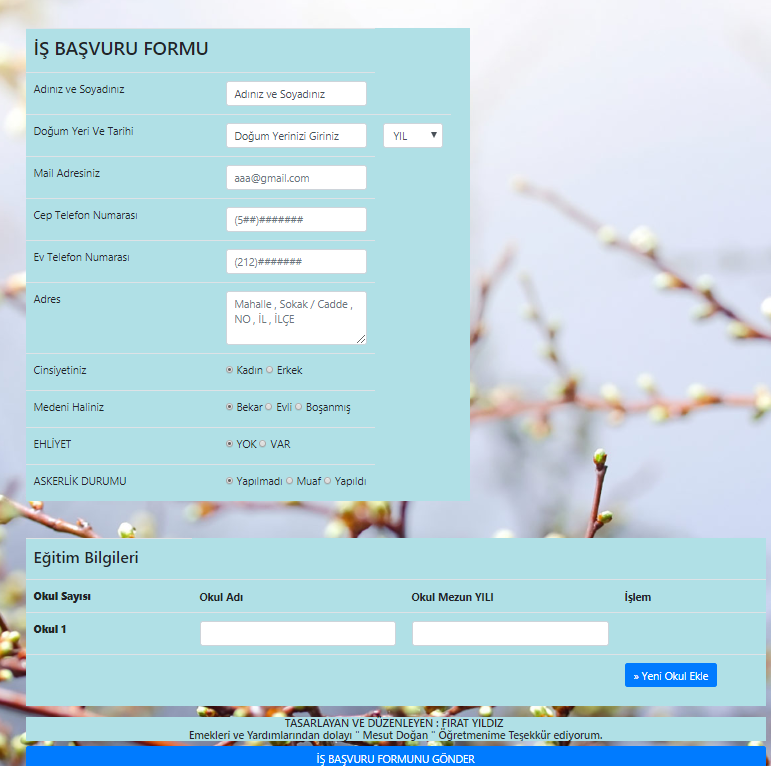Screen dimensions: 771x766
Task: Click the Ev Telefon Numarası label
Action: [x=82, y=257]
